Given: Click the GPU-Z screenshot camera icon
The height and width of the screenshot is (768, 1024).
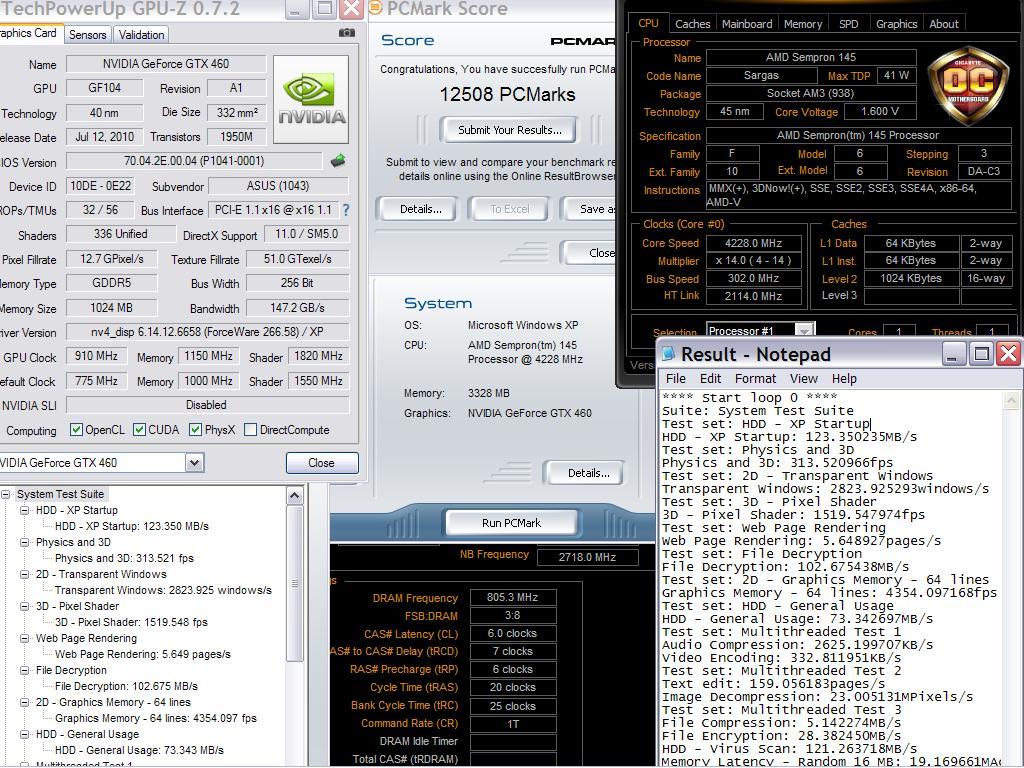Looking at the screenshot, I should [347, 33].
